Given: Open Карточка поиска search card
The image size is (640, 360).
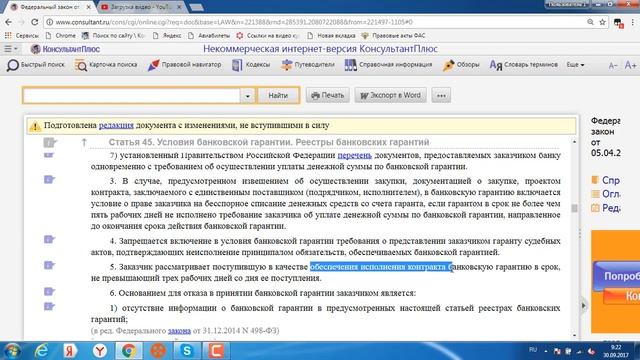Looking at the screenshot, I should click(106, 64).
